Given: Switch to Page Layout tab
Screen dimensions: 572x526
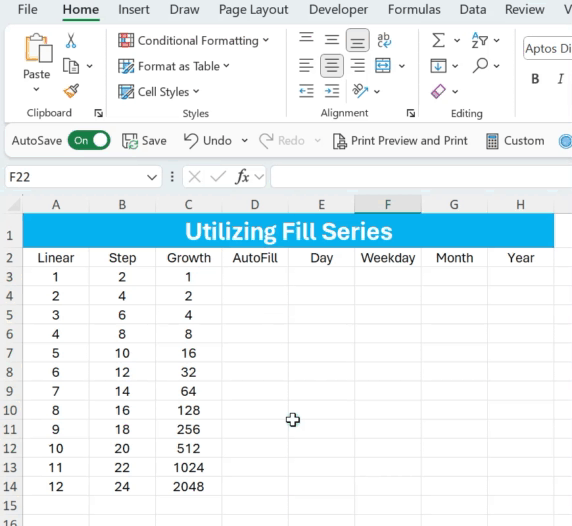Looking at the screenshot, I should pos(254,9).
